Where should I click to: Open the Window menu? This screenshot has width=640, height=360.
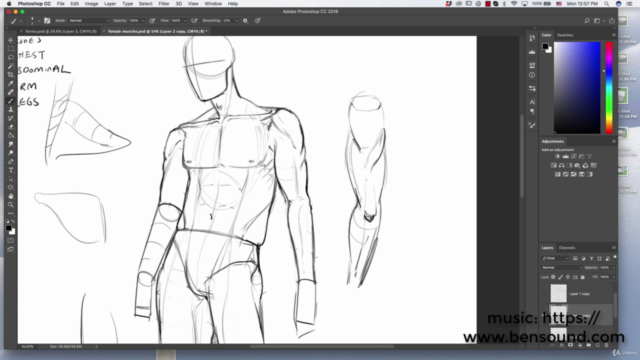[x=213, y=4]
